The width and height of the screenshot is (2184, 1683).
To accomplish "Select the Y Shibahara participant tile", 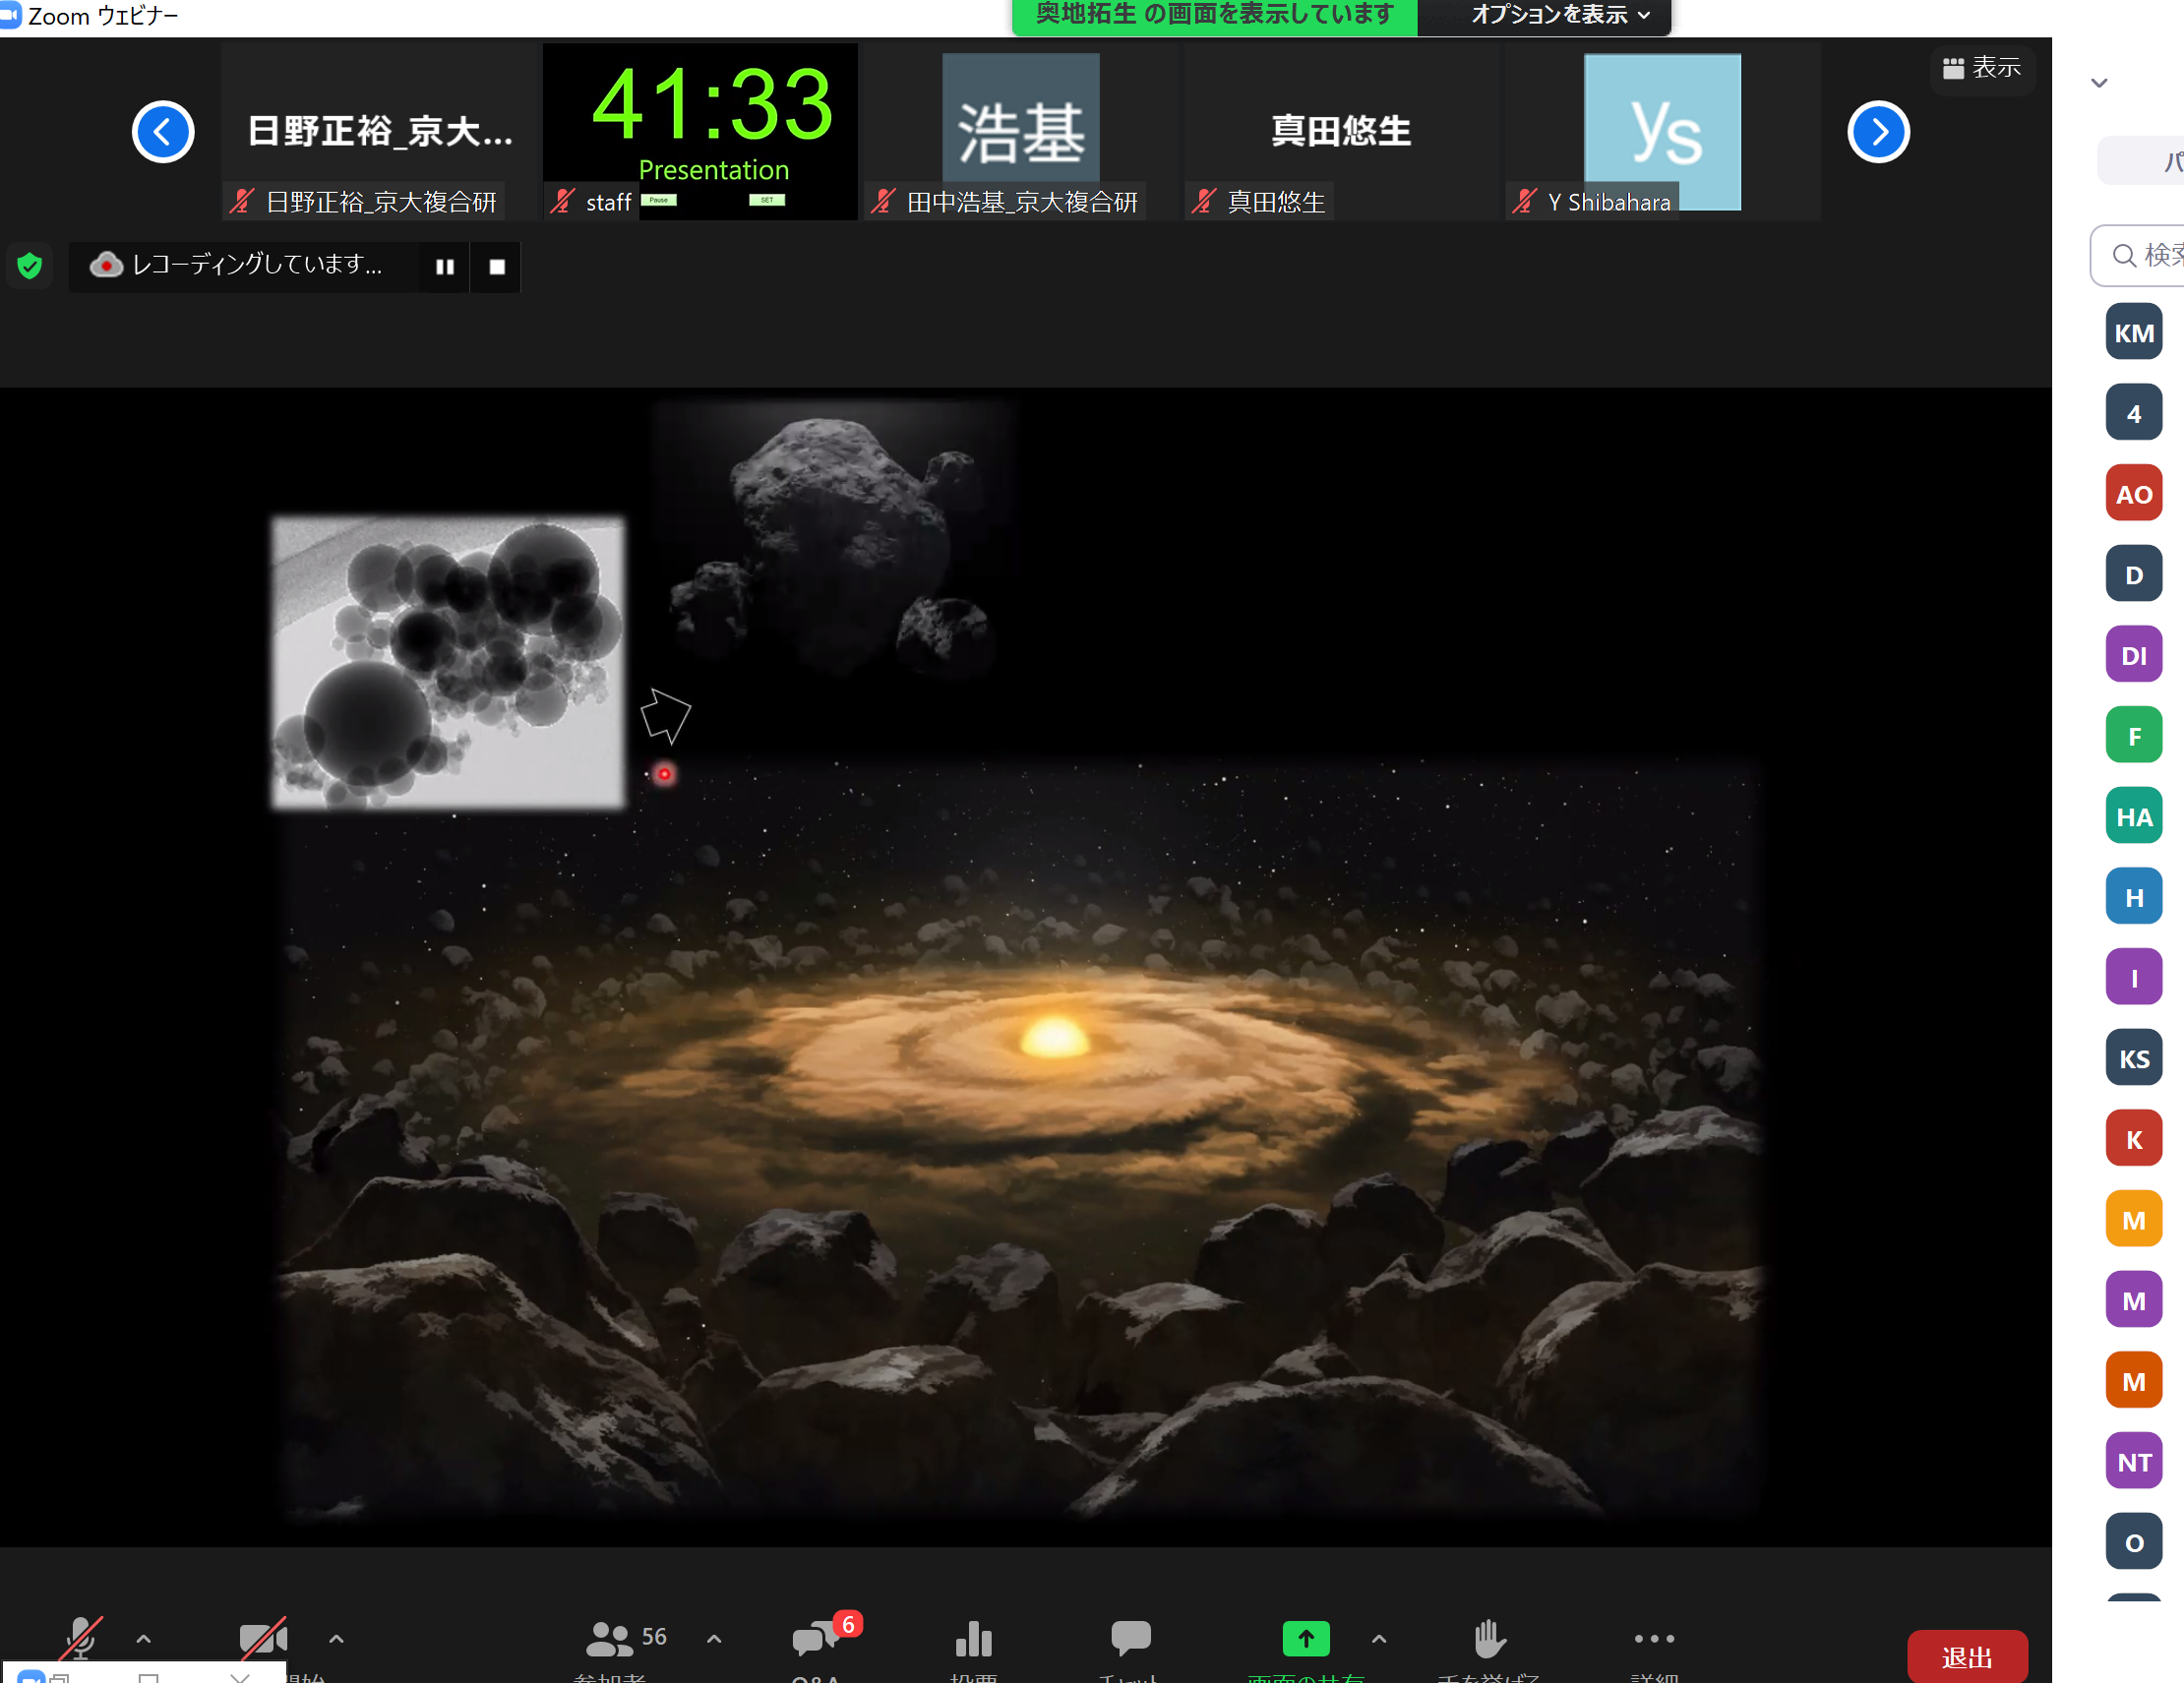I will pyautogui.click(x=1662, y=131).
